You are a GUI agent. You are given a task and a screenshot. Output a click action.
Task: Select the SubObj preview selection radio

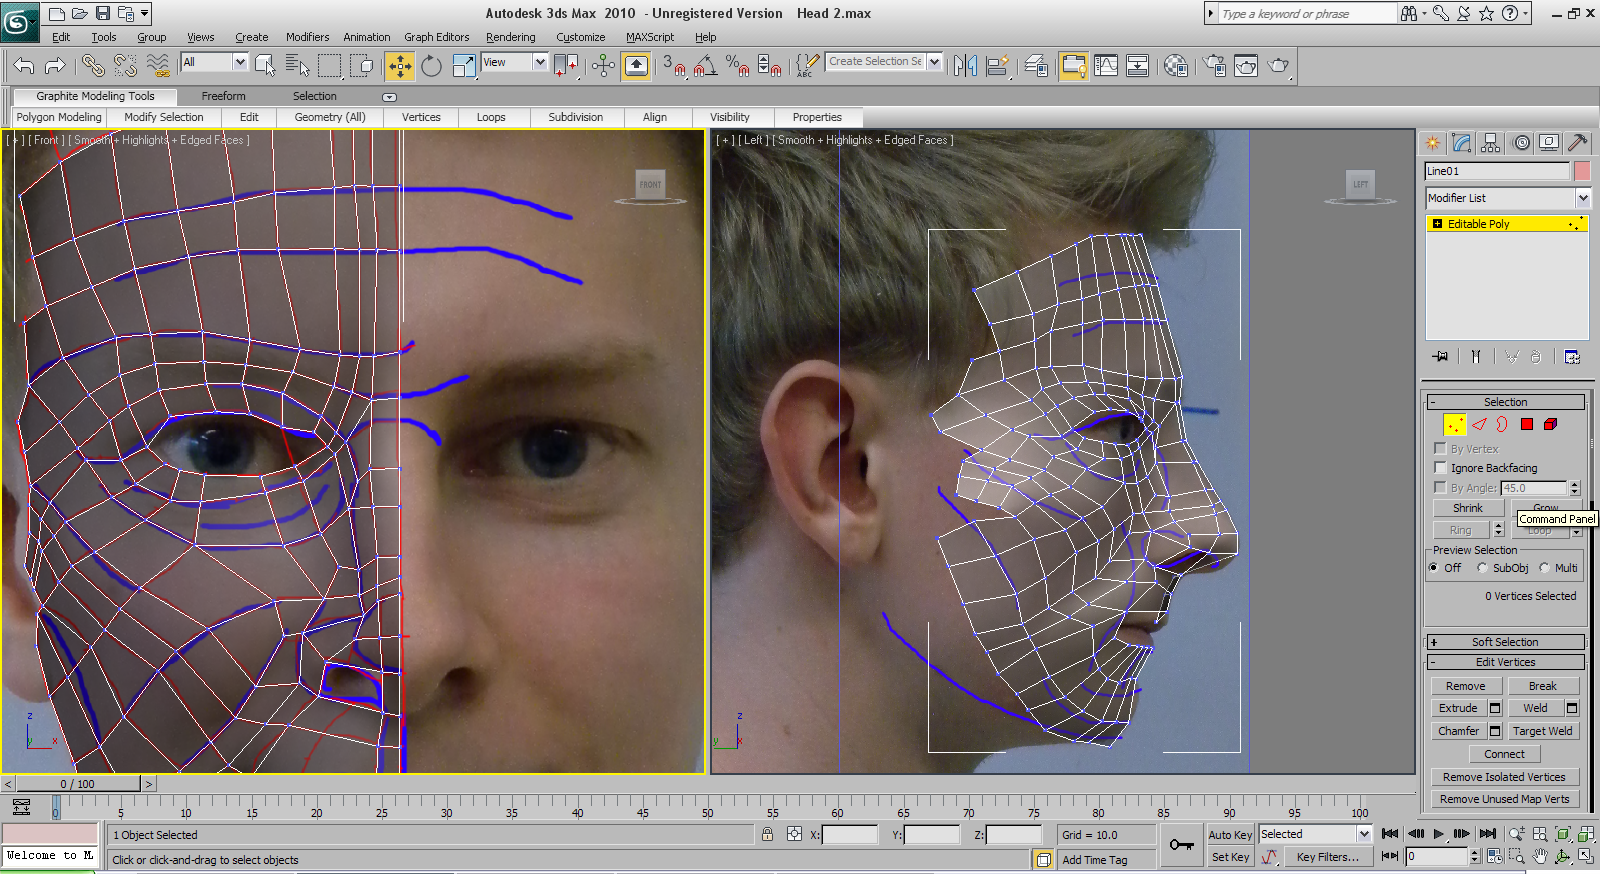tap(1482, 568)
